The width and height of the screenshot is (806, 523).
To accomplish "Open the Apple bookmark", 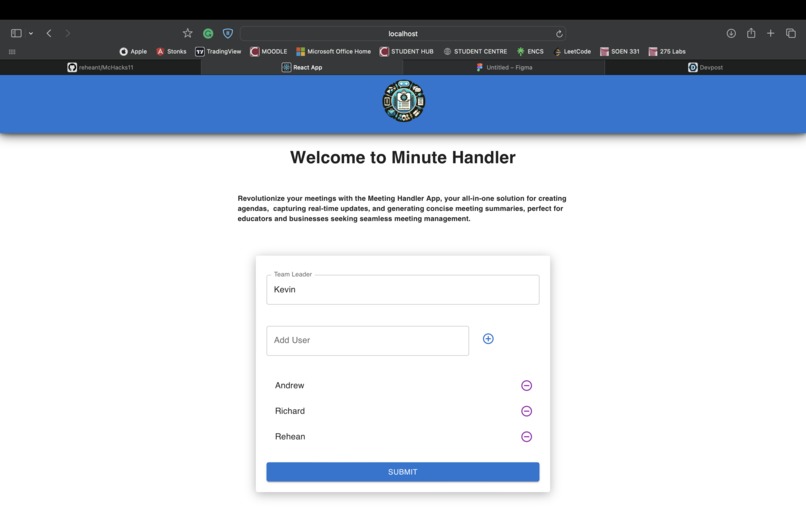I will click(133, 51).
